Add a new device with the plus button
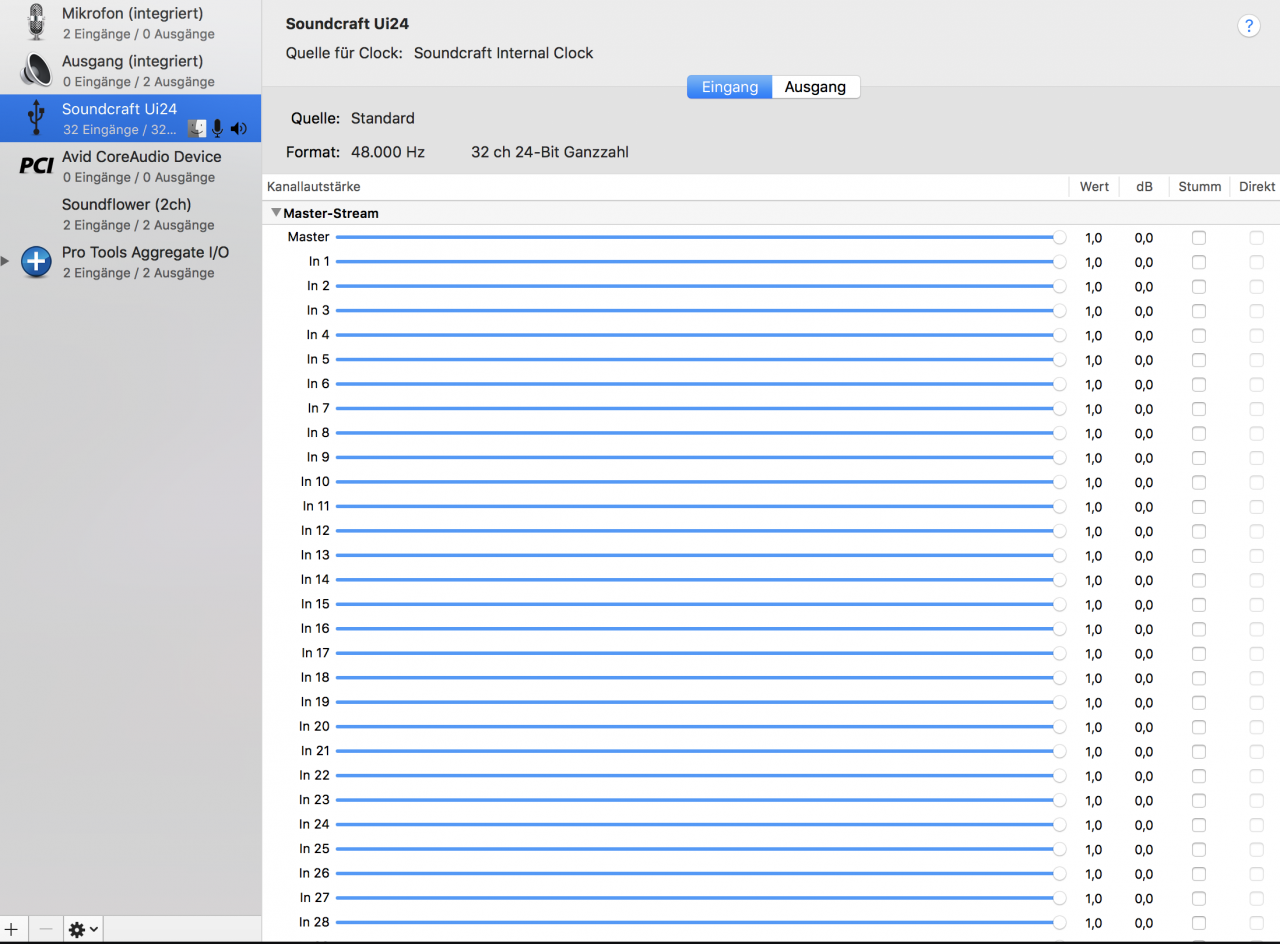Image resolution: width=1280 pixels, height=944 pixels. (12, 929)
